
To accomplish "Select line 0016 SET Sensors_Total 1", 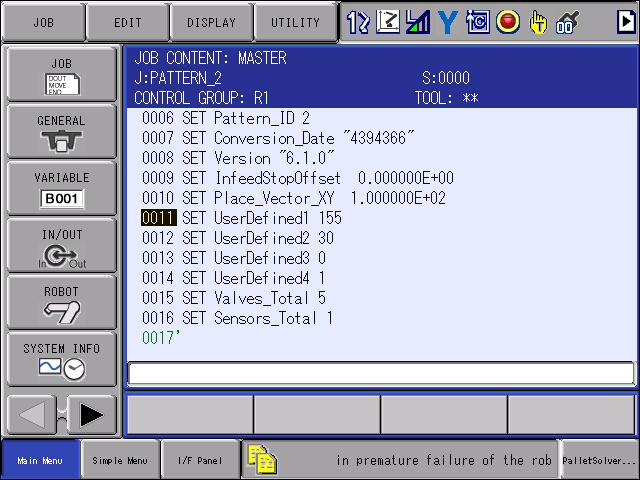I will point(237,318).
